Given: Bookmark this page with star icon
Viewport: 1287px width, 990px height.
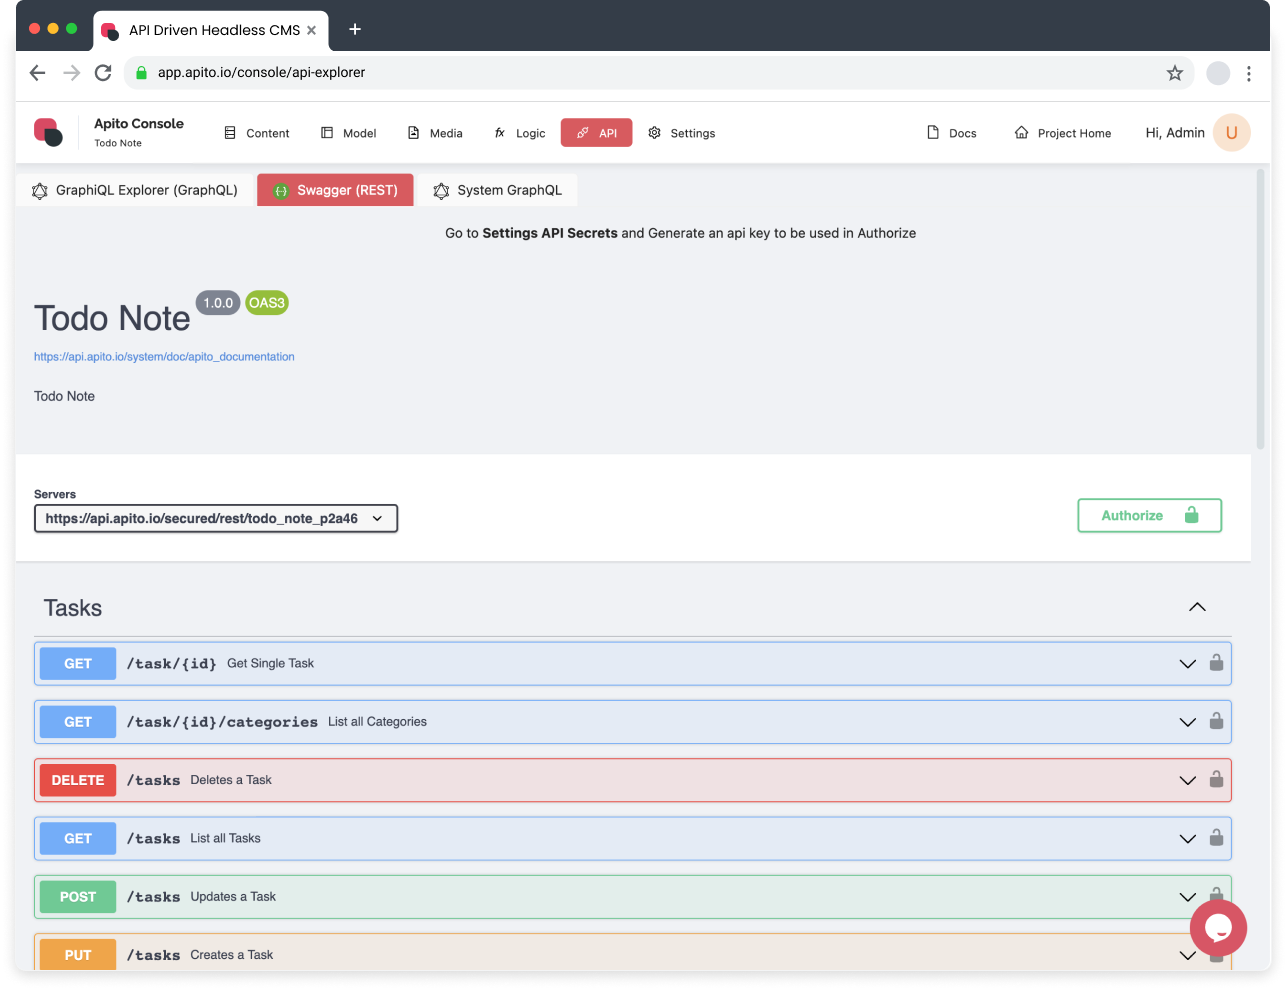Looking at the screenshot, I should pyautogui.click(x=1175, y=73).
